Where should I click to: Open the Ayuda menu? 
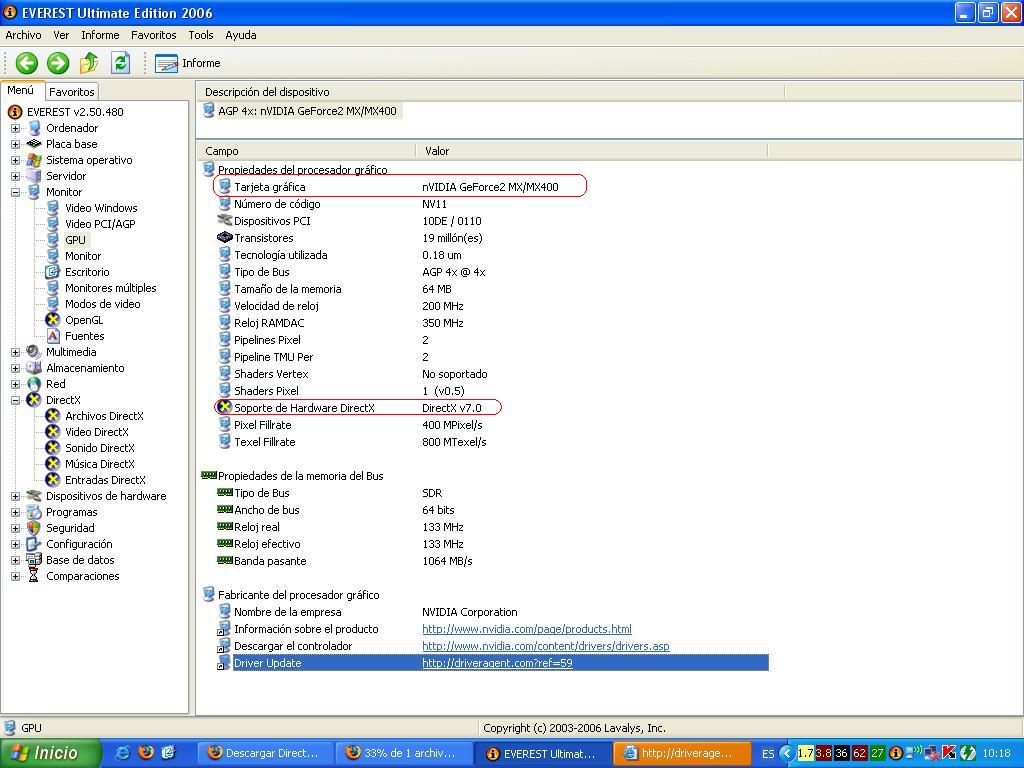pyautogui.click(x=240, y=35)
